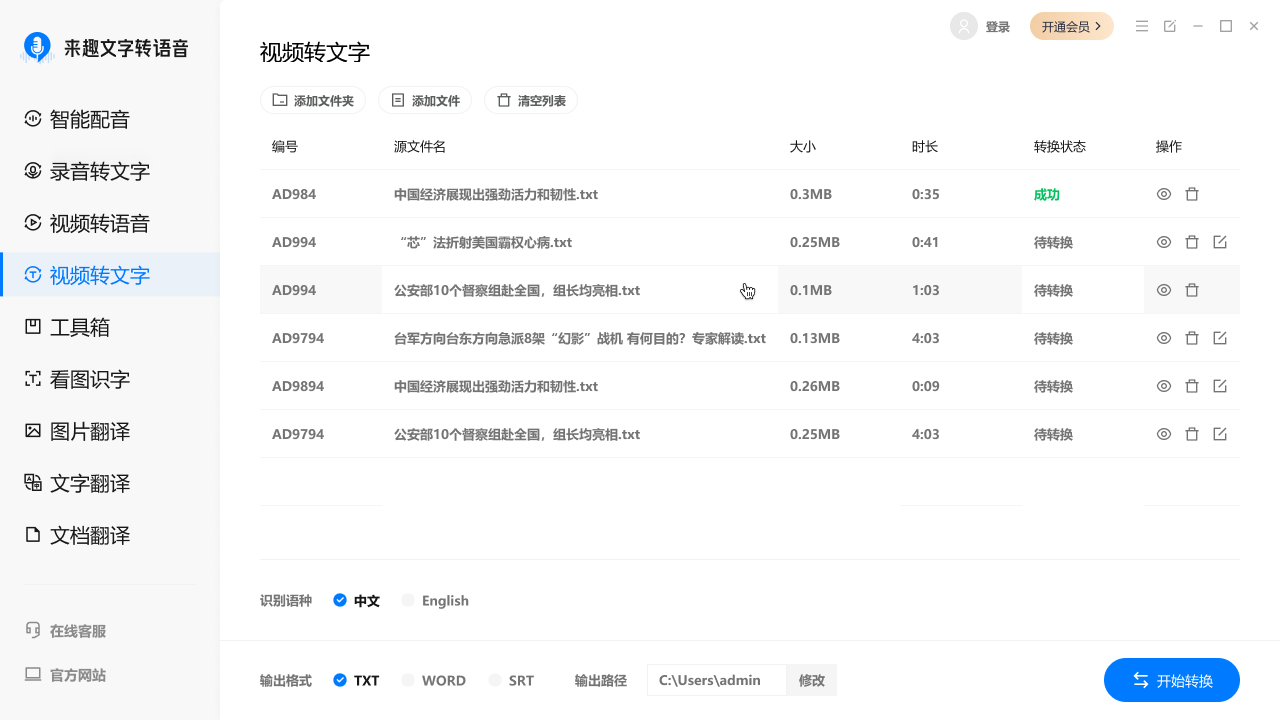1280x720 pixels.
Task: Edit the AD9894 row
Action: (1220, 386)
